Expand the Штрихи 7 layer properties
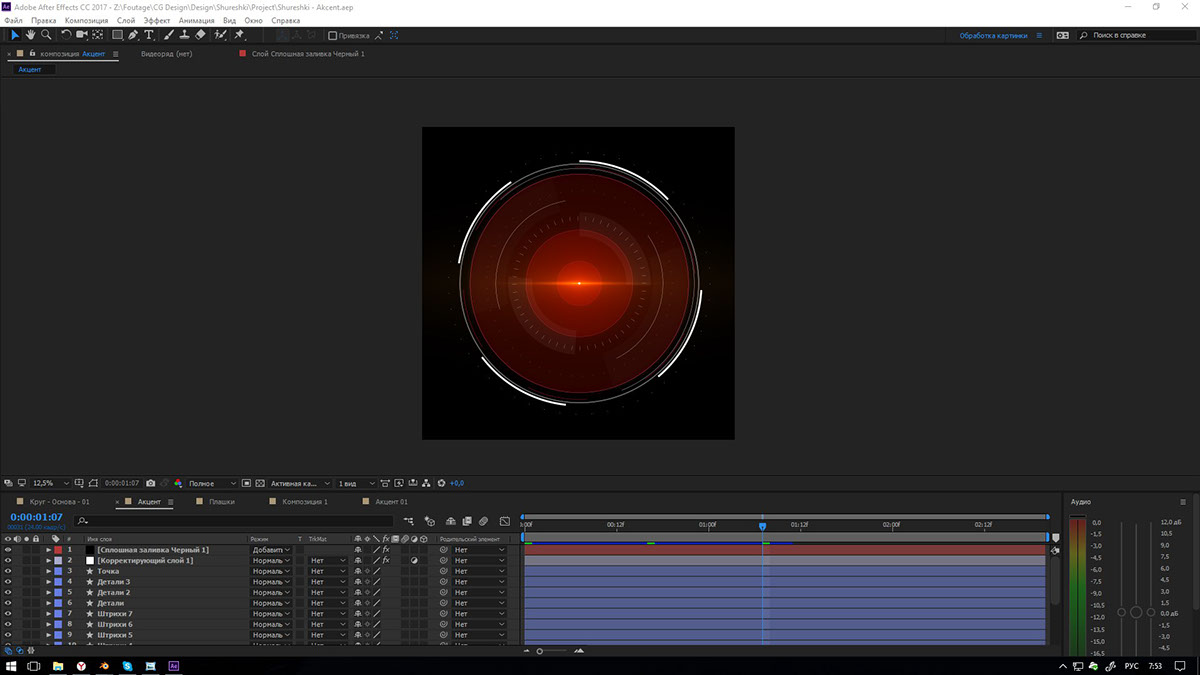This screenshot has height=675, width=1200. pyautogui.click(x=48, y=614)
